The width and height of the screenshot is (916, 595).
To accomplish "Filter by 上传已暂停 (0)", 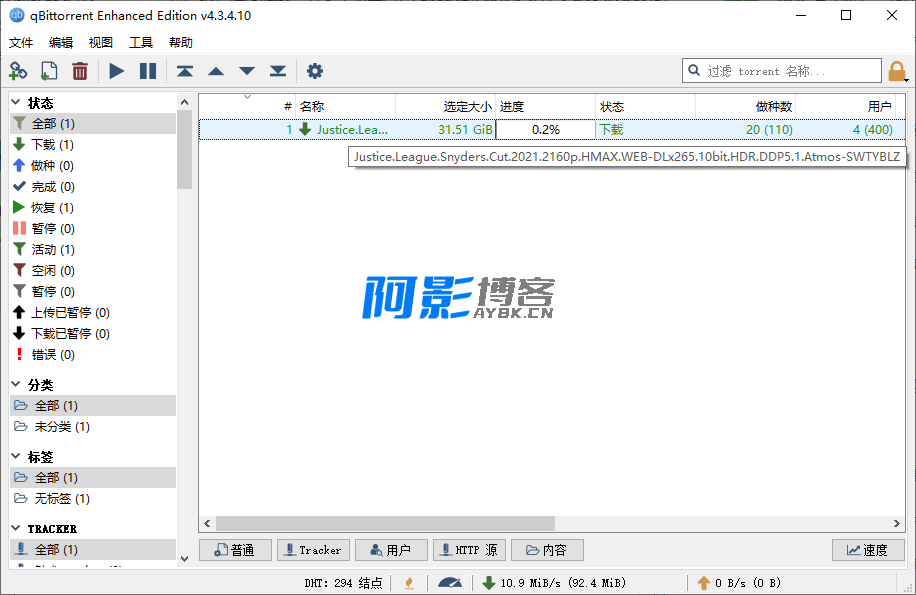I will (x=93, y=312).
